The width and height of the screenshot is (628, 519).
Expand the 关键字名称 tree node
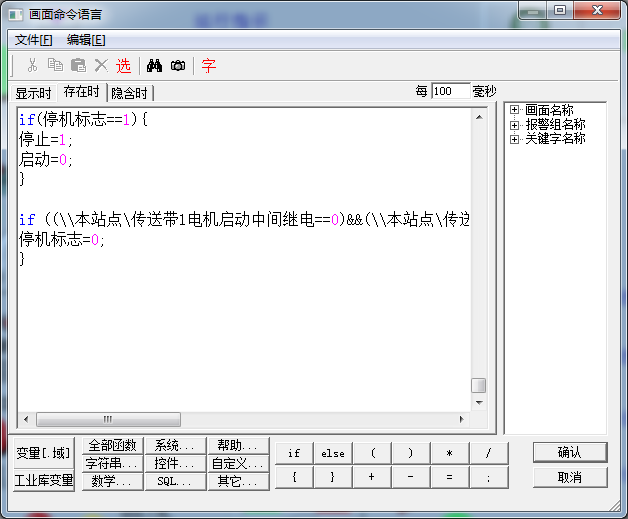514,139
